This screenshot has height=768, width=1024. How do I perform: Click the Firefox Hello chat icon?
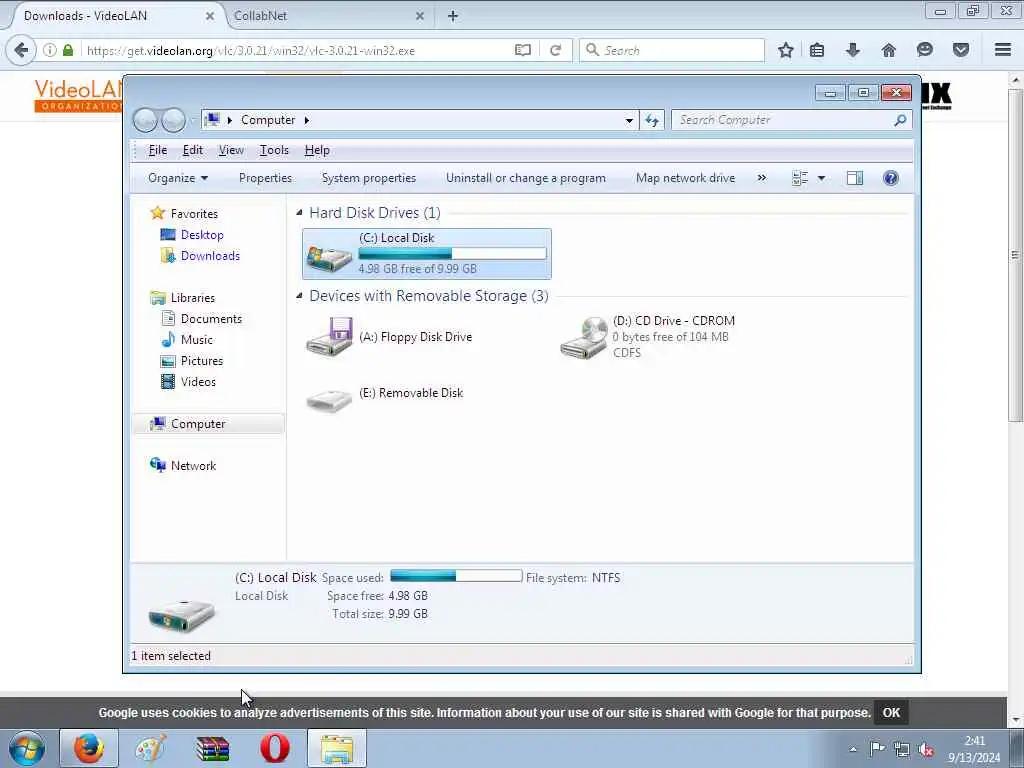click(x=924, y=50)
